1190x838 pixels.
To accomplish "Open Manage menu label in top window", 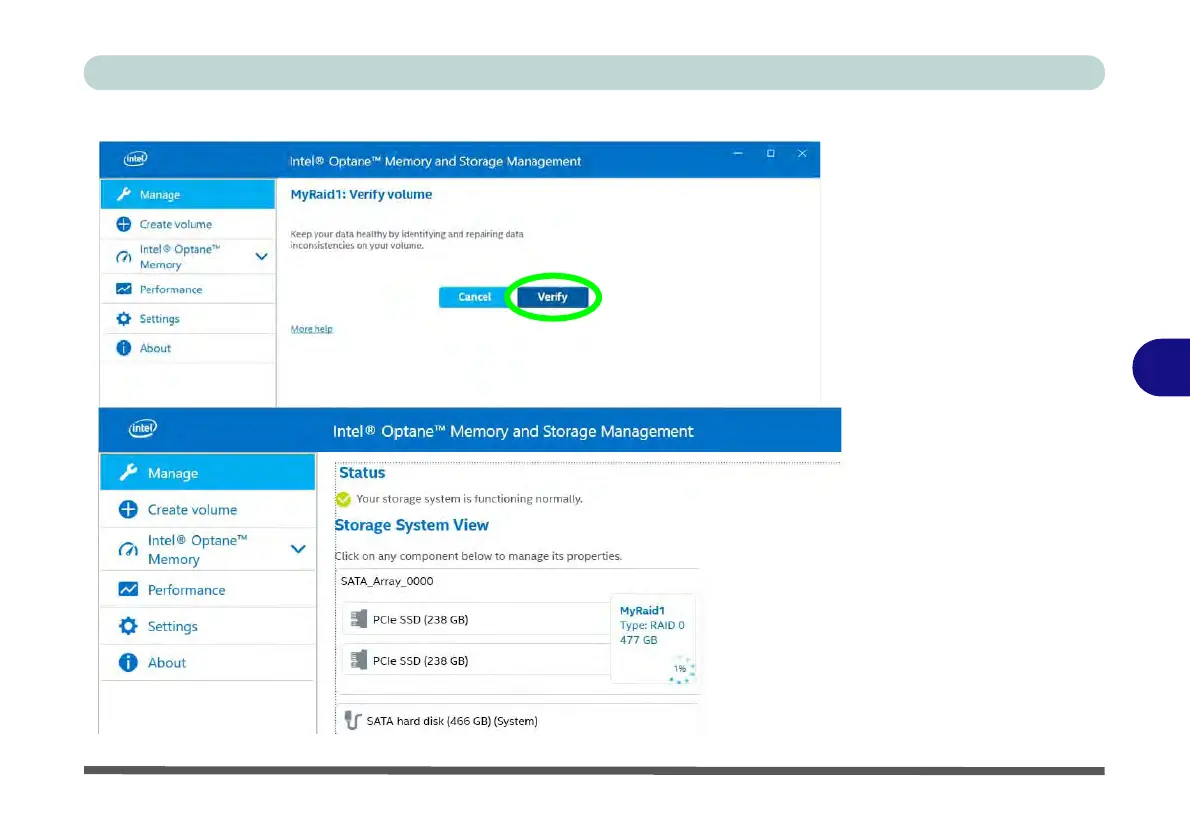I will (159, 194).
